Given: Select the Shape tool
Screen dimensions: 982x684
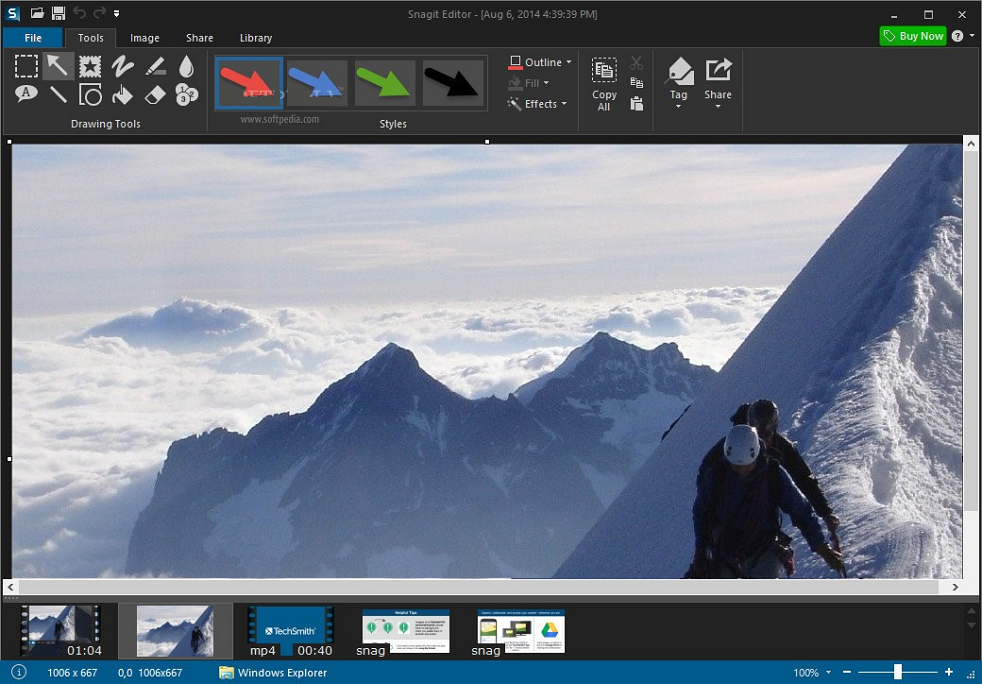Looking at the screenshot, I should pos(90,95).
